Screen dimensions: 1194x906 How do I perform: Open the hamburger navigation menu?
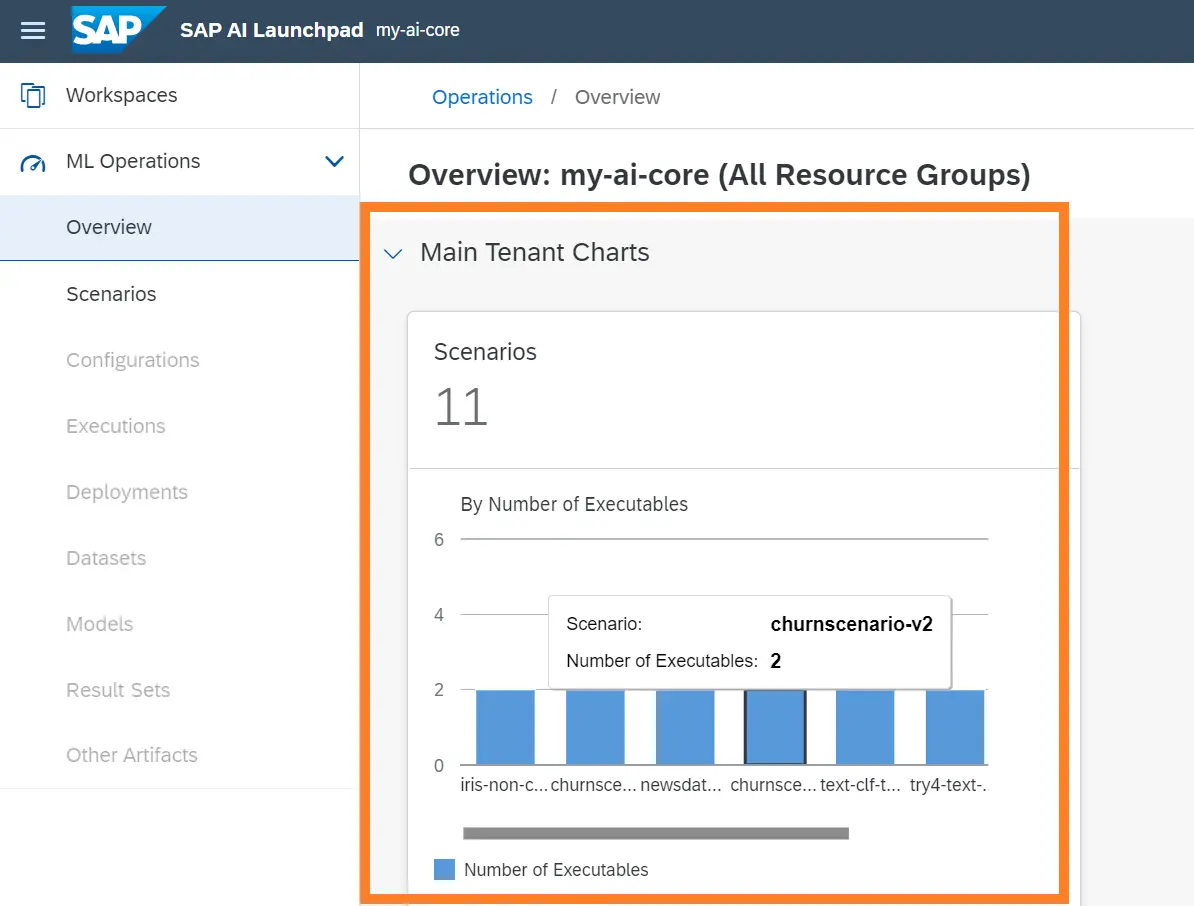(x=33, y=30)
